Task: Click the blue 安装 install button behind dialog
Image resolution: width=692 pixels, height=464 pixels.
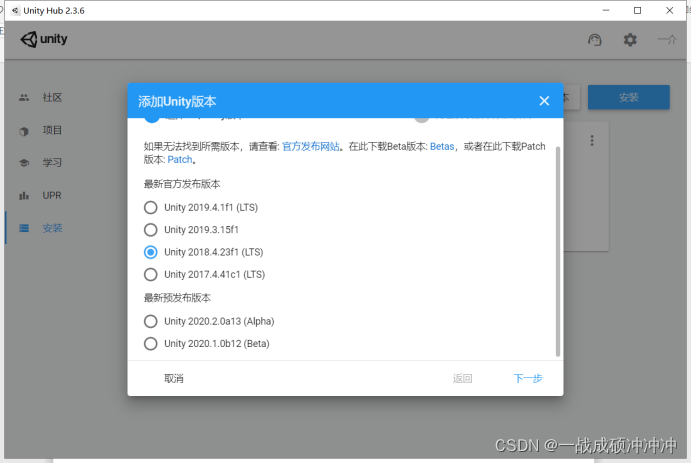Action: pyautogui.click(x=628, y=98)
